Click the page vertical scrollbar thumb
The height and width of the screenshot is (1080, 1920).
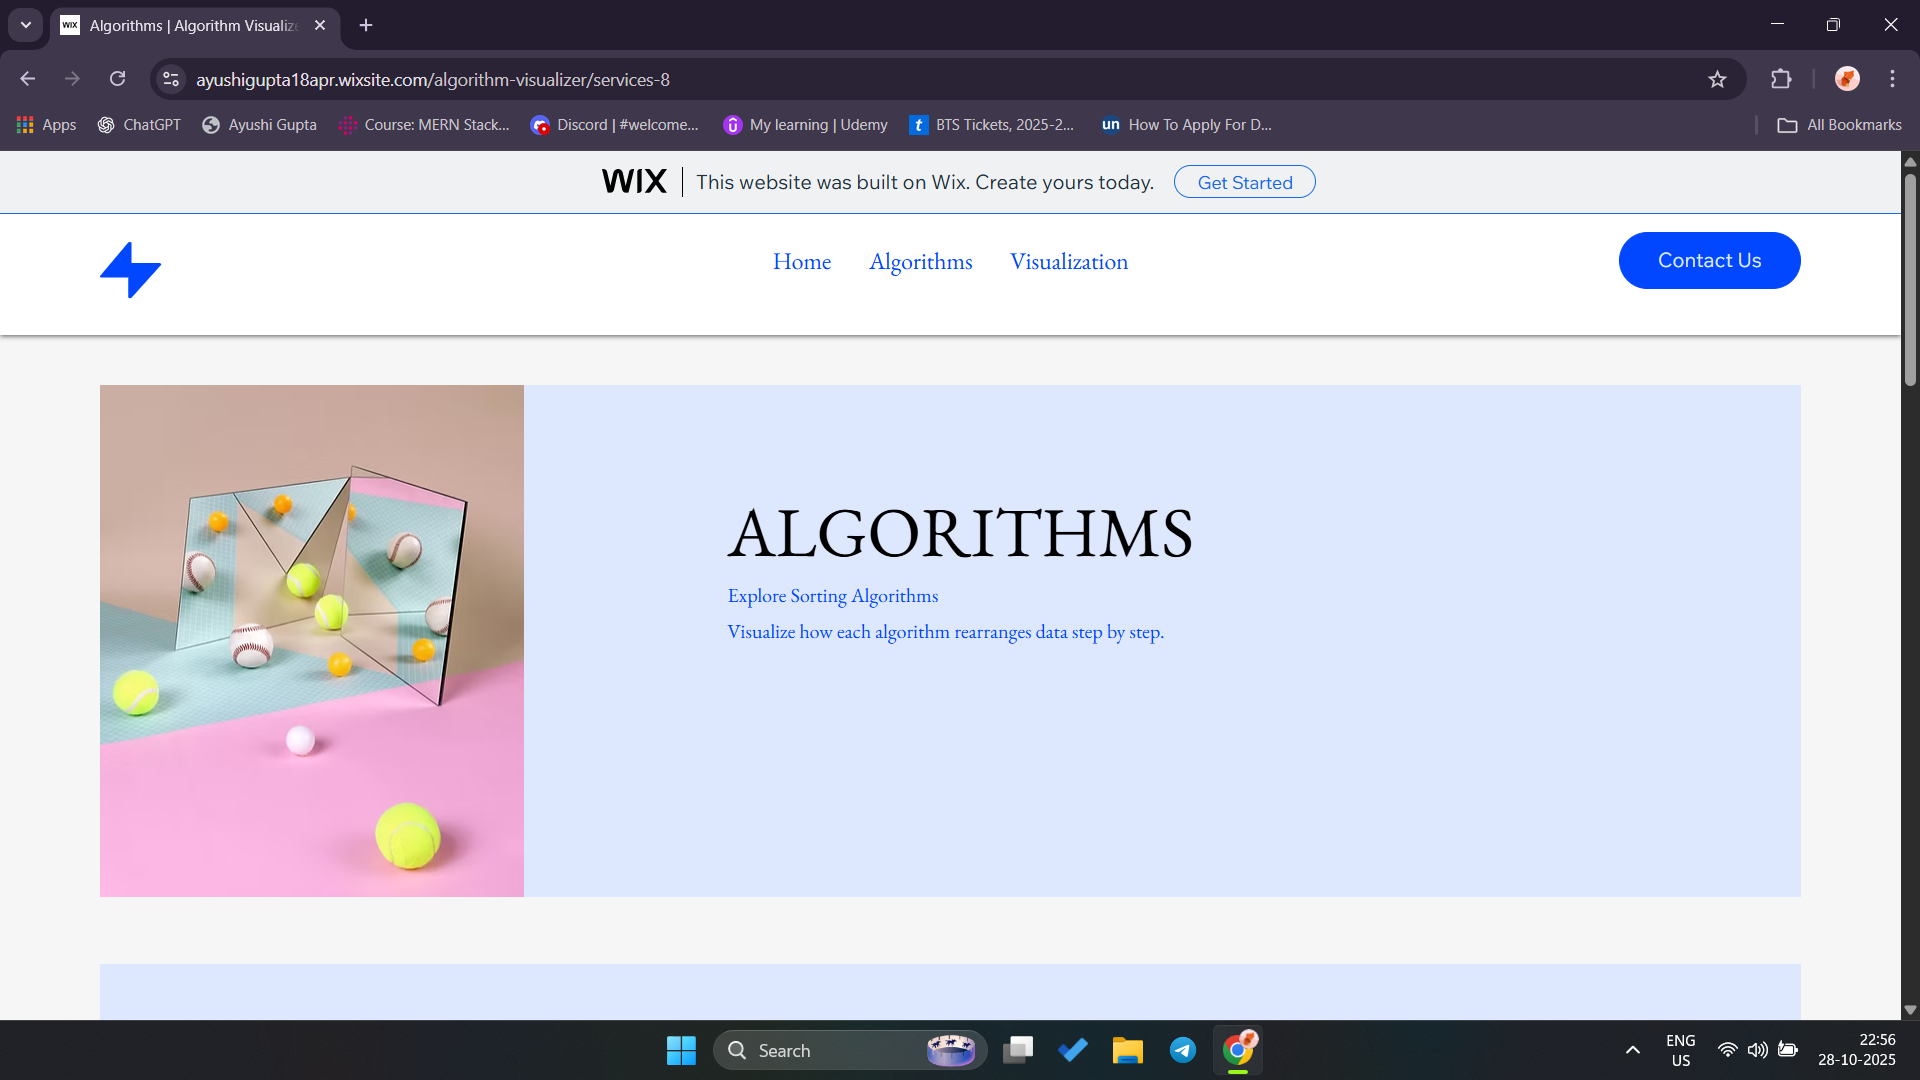pyautogui.click(x=1910, y=280)
